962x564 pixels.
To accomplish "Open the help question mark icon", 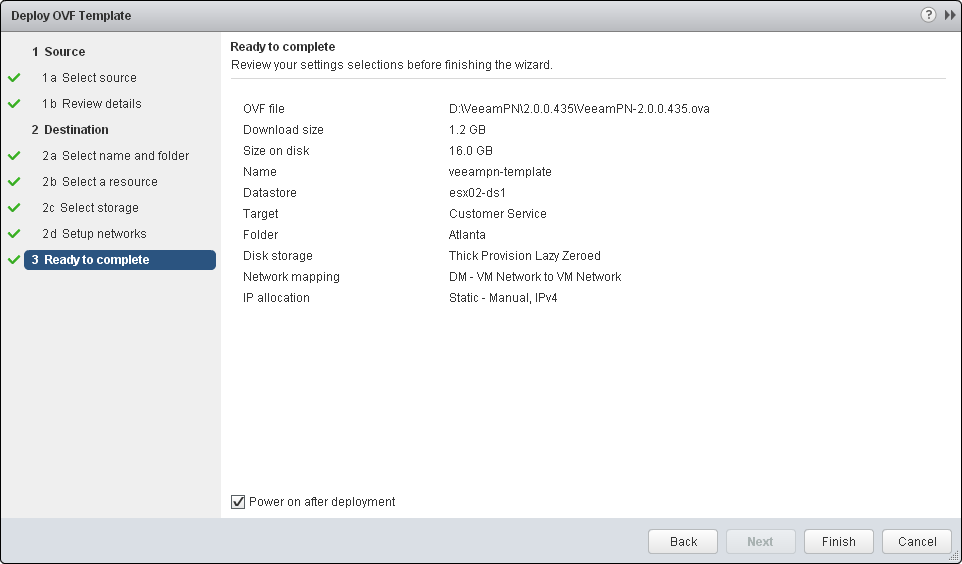I will click(x=929, y=15).
